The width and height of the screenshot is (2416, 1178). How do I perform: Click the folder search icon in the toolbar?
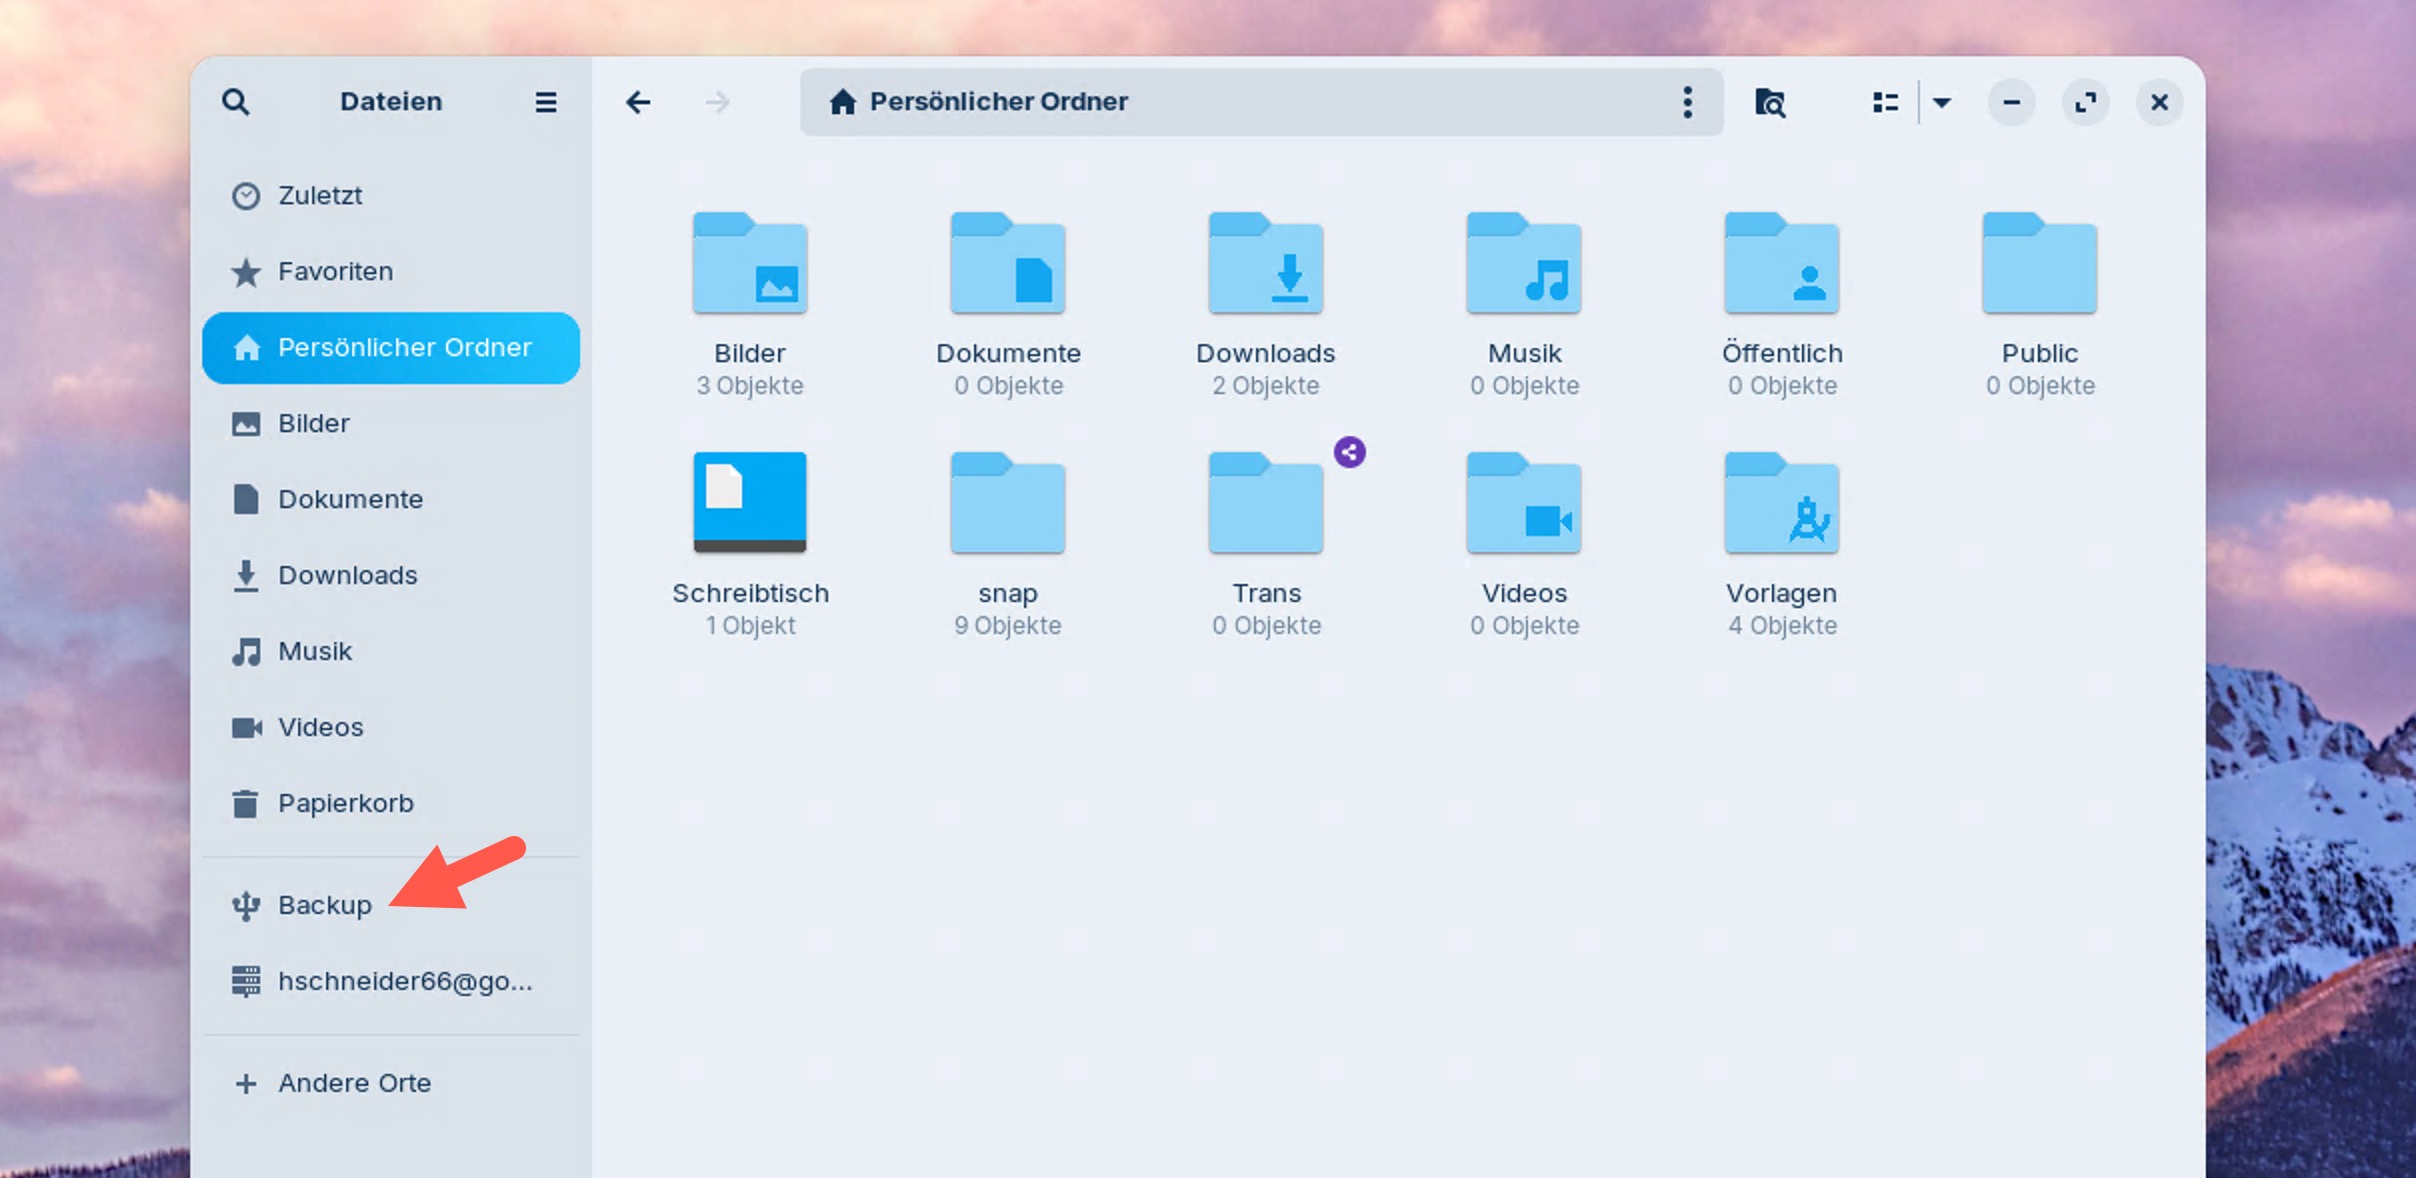1770,102
